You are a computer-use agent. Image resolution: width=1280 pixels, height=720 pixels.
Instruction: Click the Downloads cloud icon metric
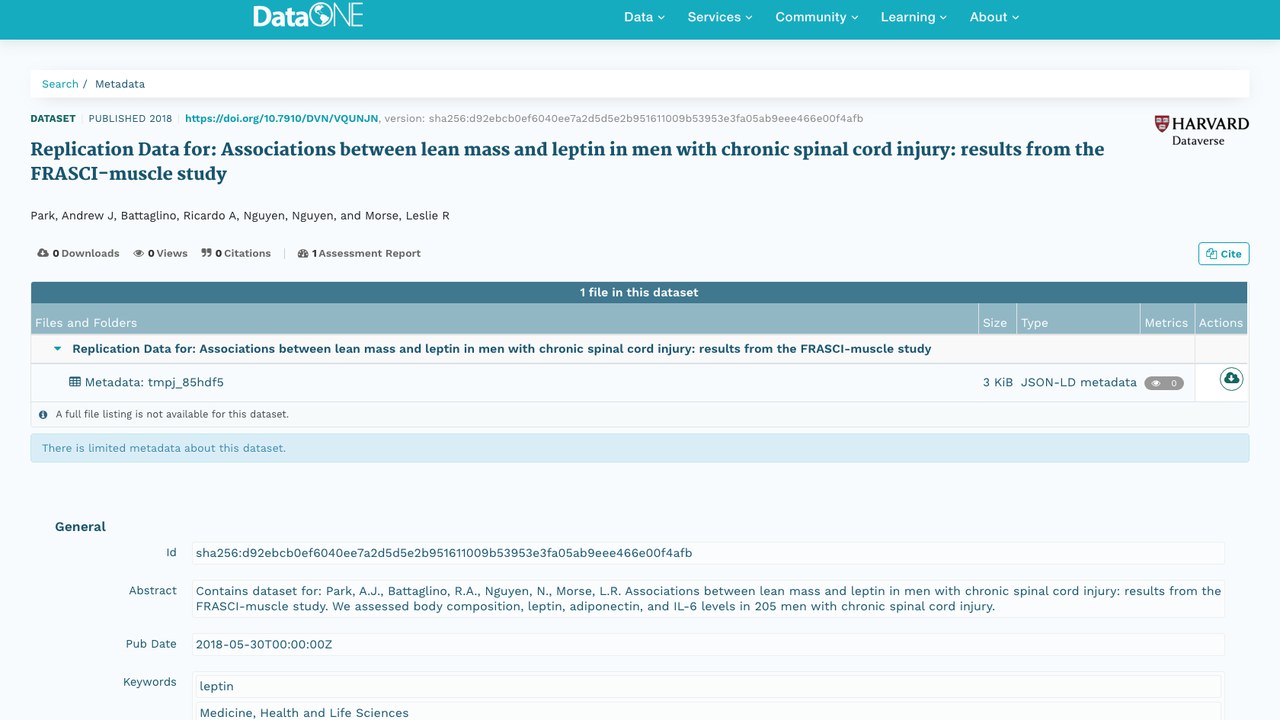point(43,253)
